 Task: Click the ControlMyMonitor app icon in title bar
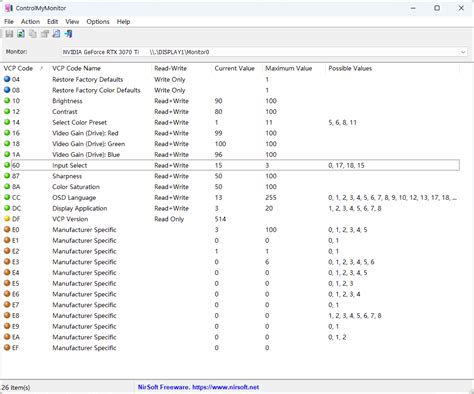click(x=8, y=8)
